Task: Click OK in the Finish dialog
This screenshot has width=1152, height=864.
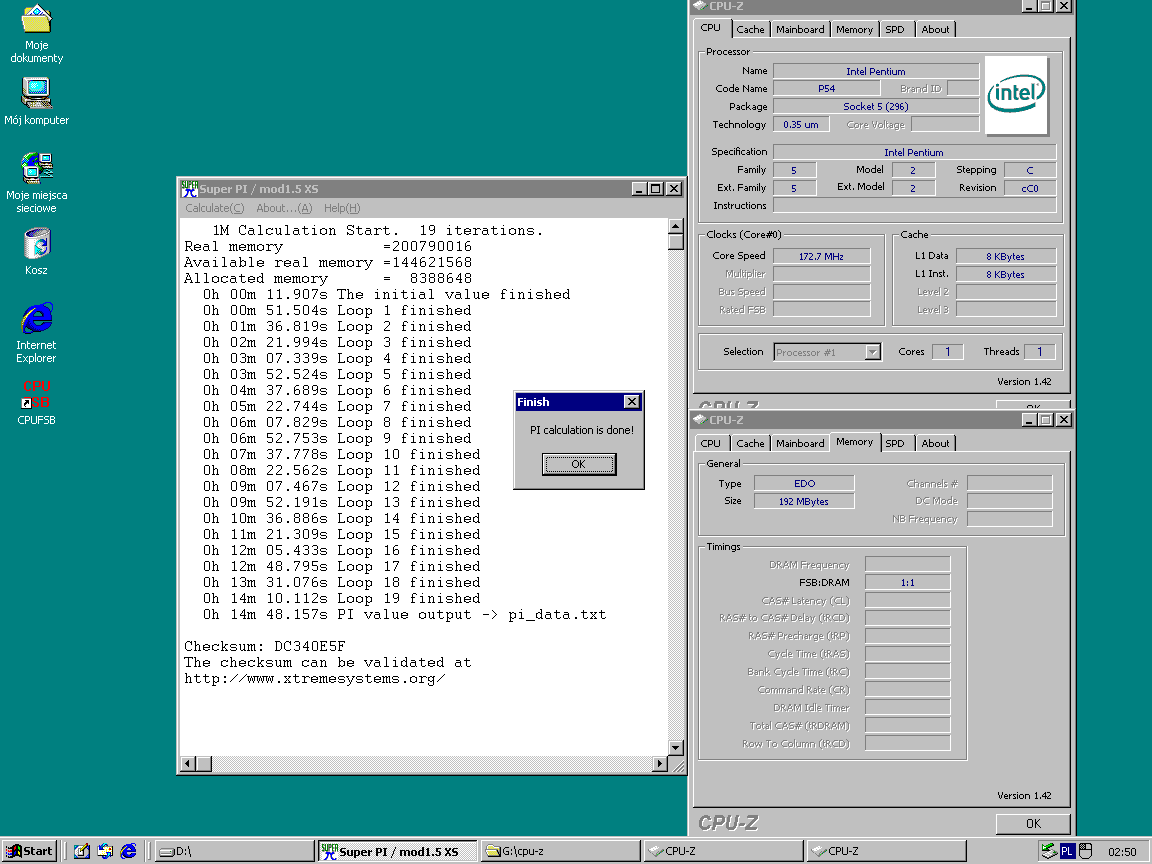Action: (x=579, y=464)
